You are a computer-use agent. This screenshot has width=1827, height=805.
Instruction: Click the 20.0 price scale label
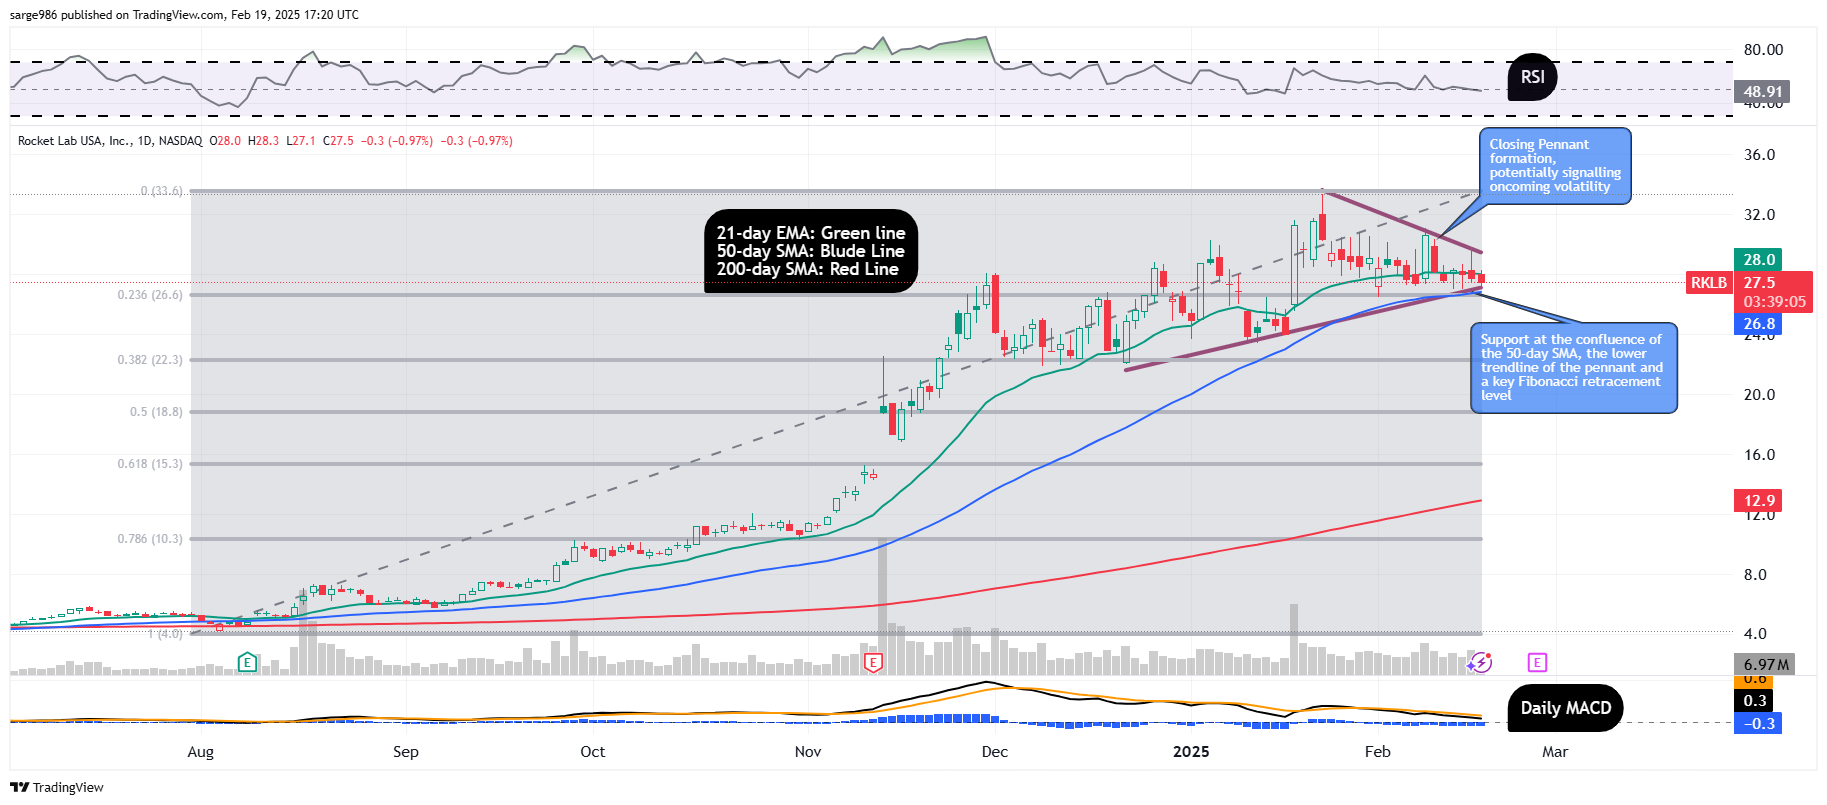1760,395
